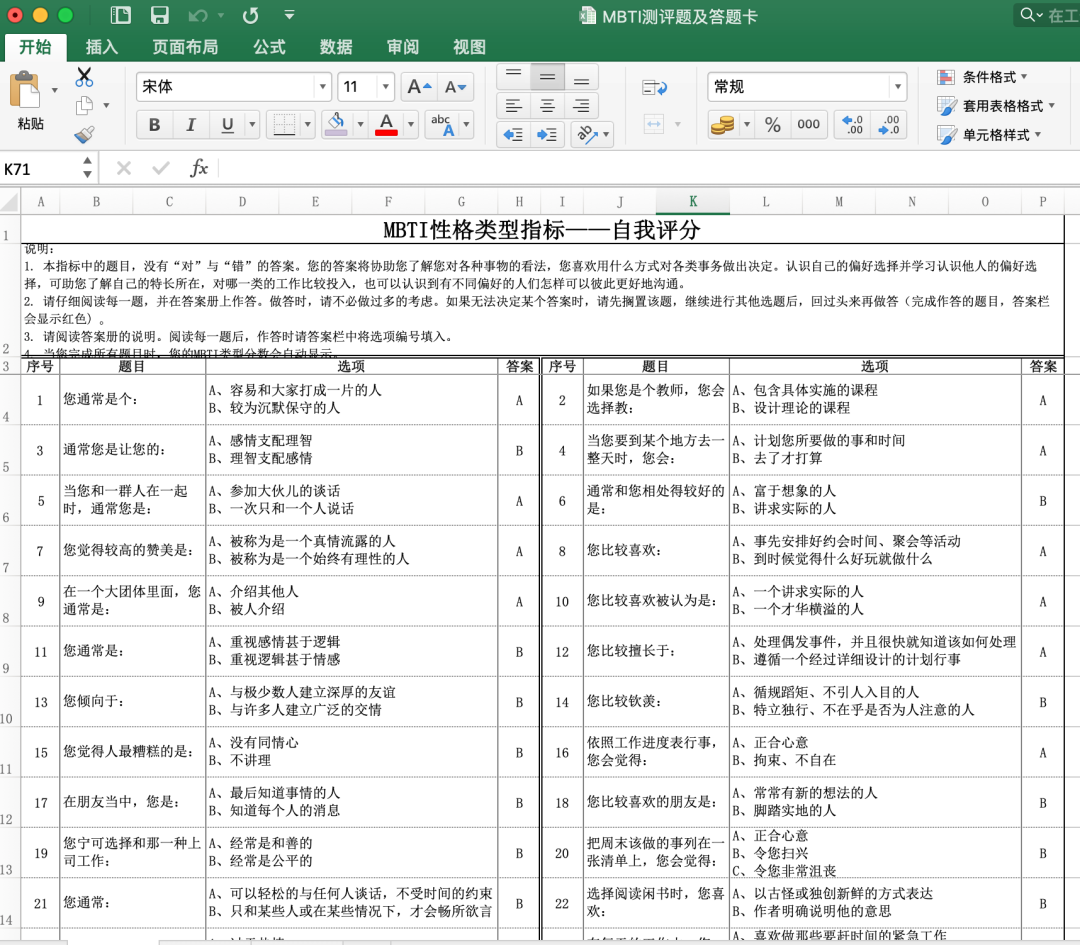Expand border style arrow
1080x945 pixels.
pos(307,125)
